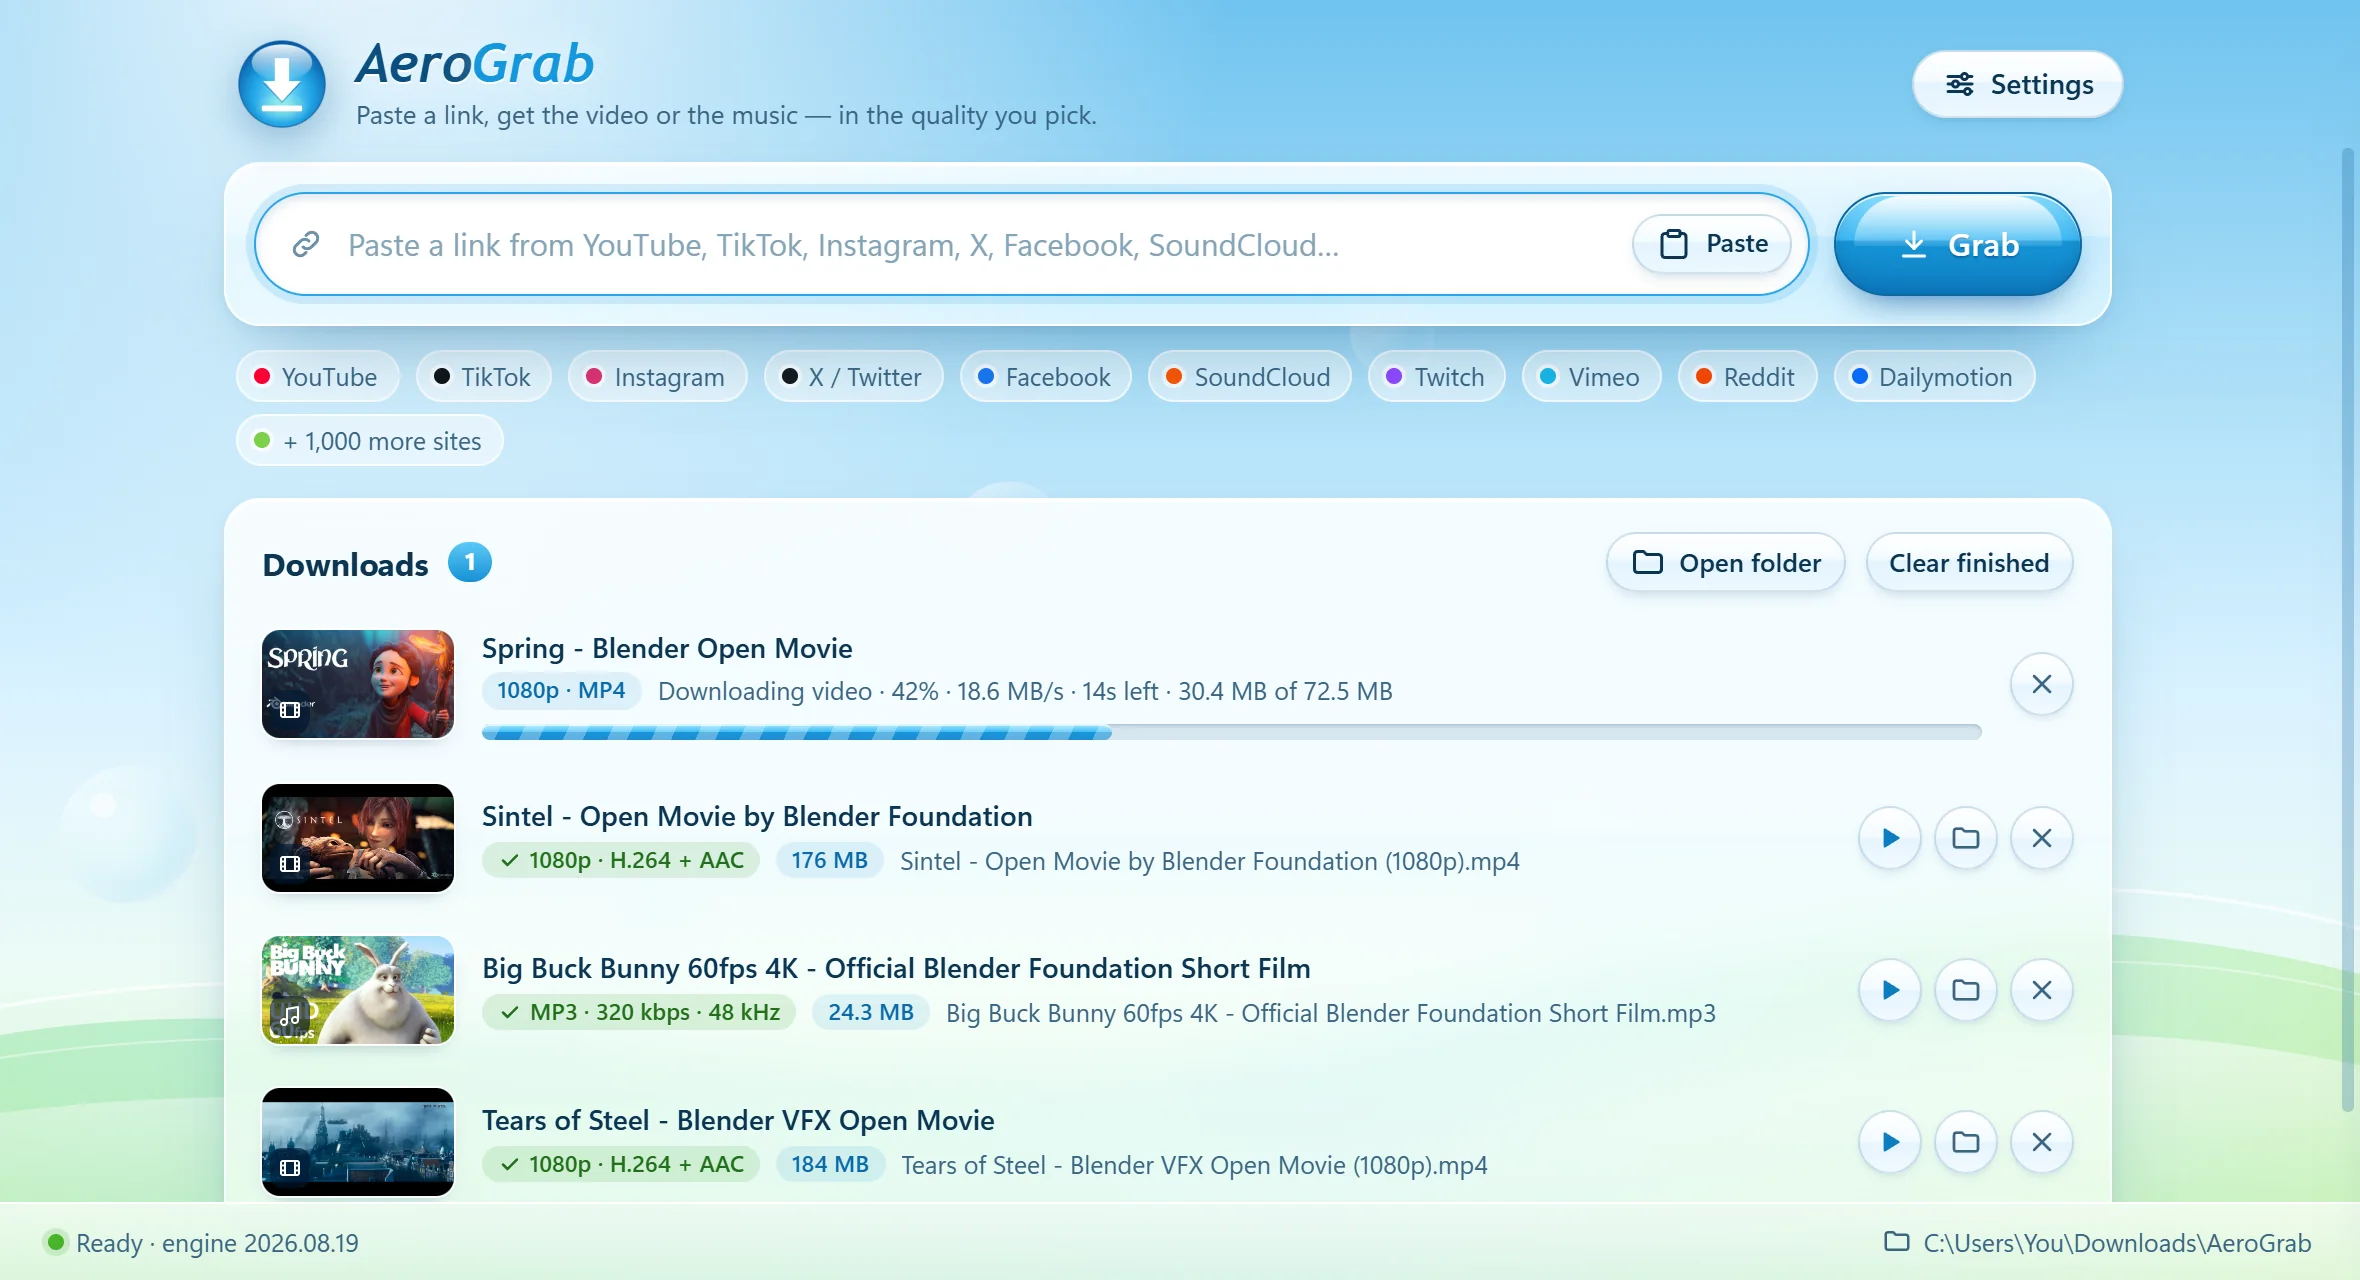
Task: Open the Tears of Steel thumbnail
Action: point(358,1142)
